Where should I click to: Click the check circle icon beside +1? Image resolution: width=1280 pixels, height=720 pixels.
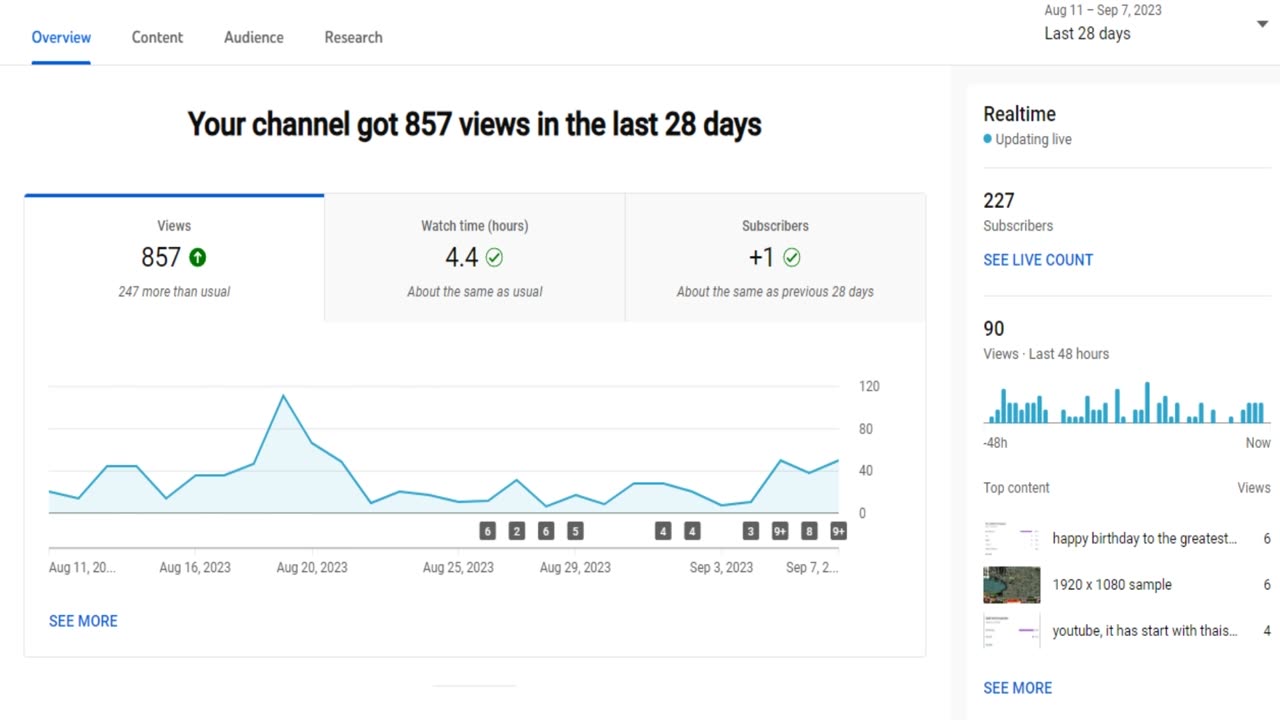[x=792, y=258]
